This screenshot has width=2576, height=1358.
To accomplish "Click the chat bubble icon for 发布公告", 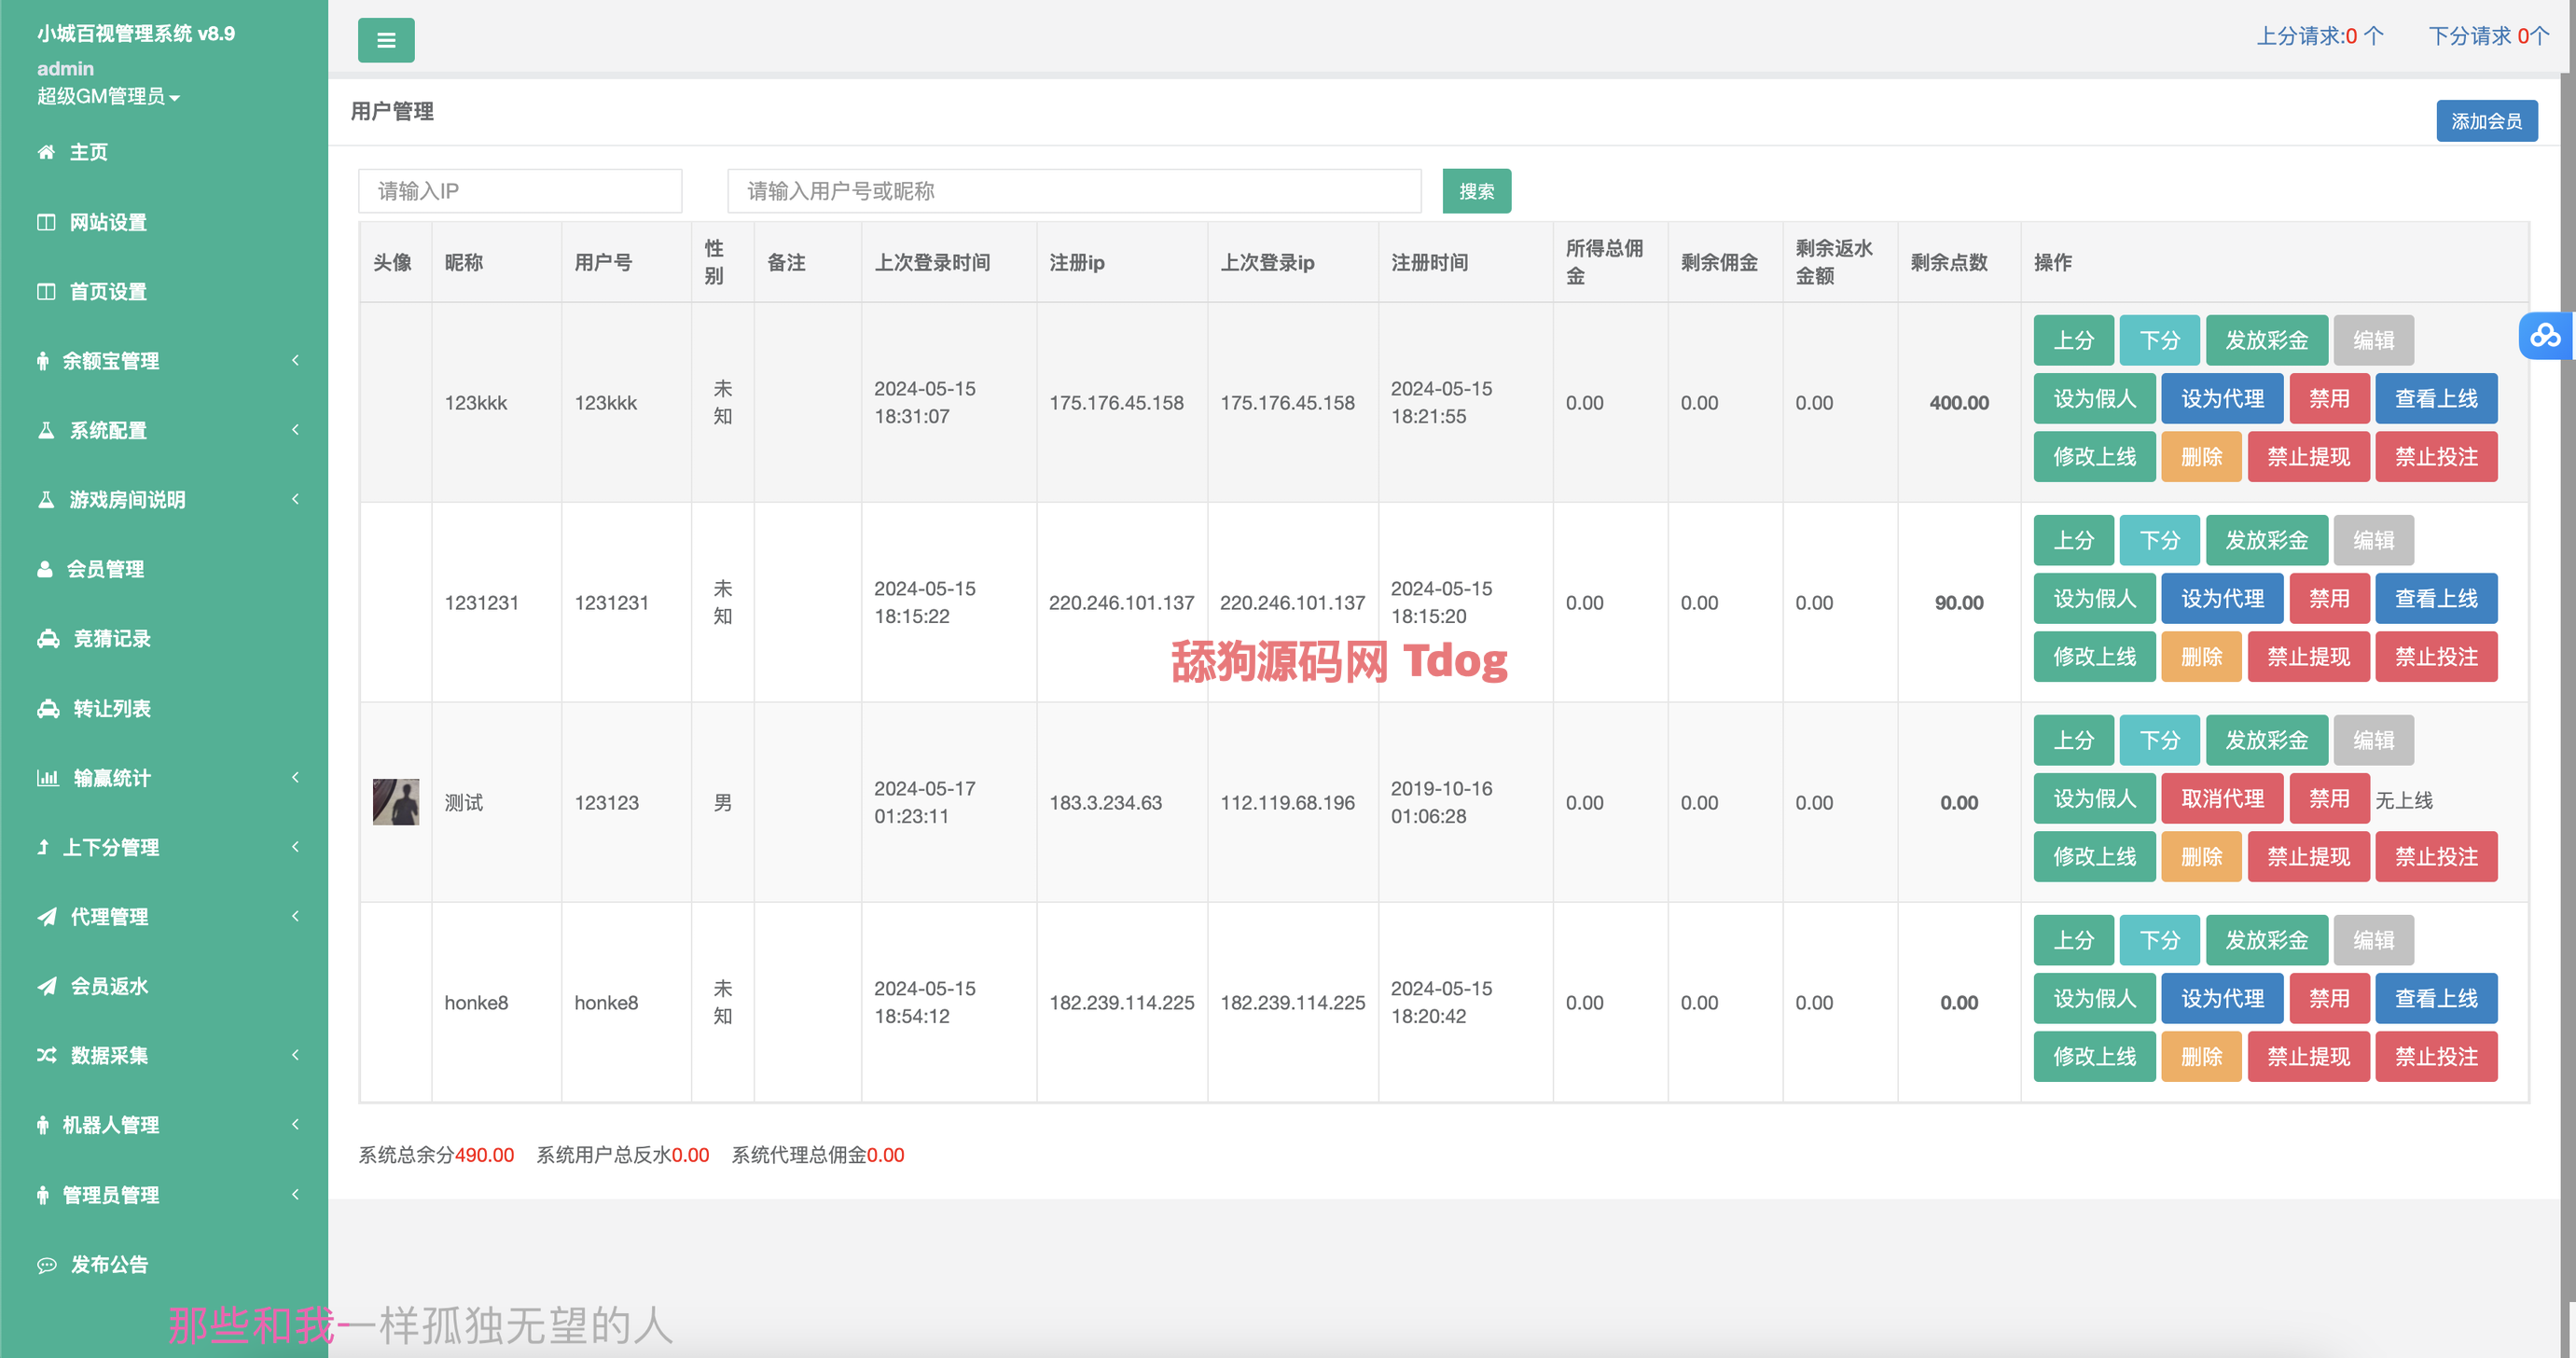I will [x=47, y=1265].
